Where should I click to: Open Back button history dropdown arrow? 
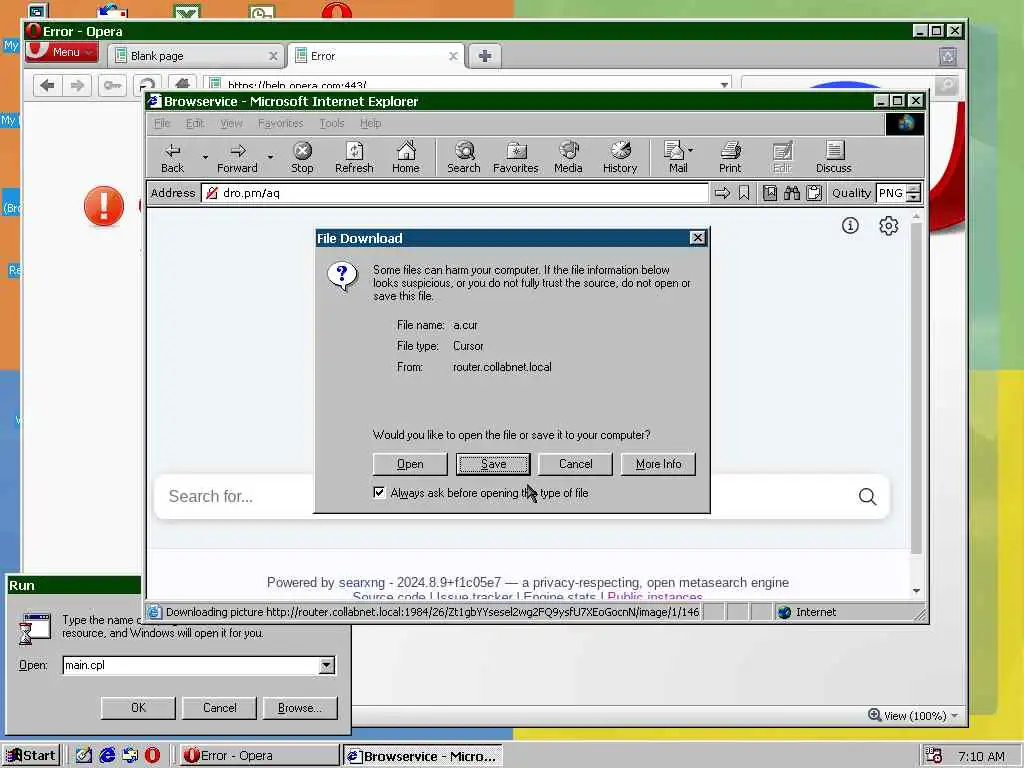pos(205,157)
